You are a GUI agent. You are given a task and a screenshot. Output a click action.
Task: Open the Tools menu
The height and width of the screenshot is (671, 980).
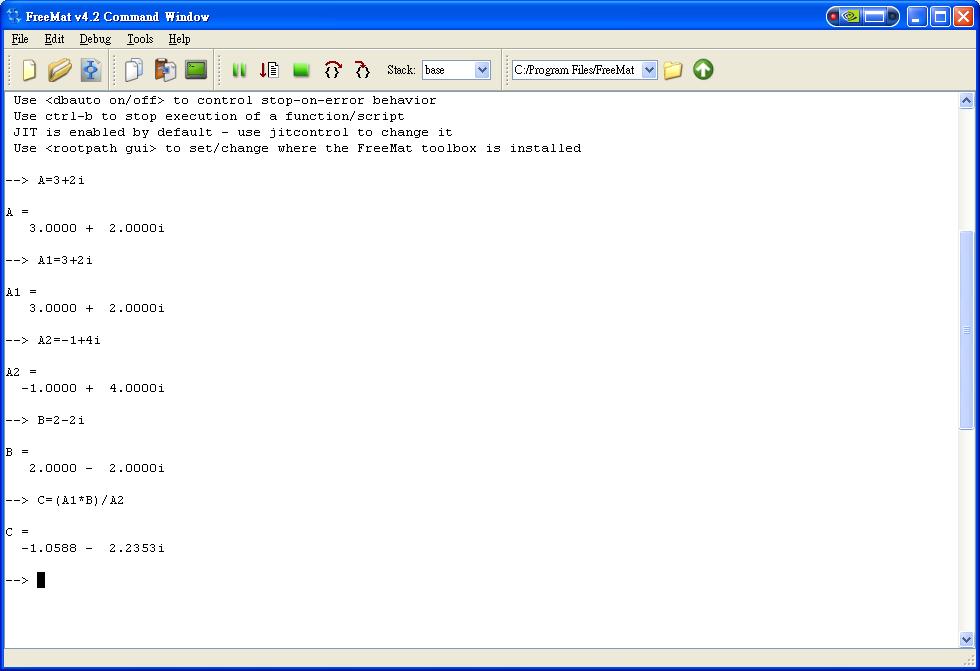[x=140, y=39]
